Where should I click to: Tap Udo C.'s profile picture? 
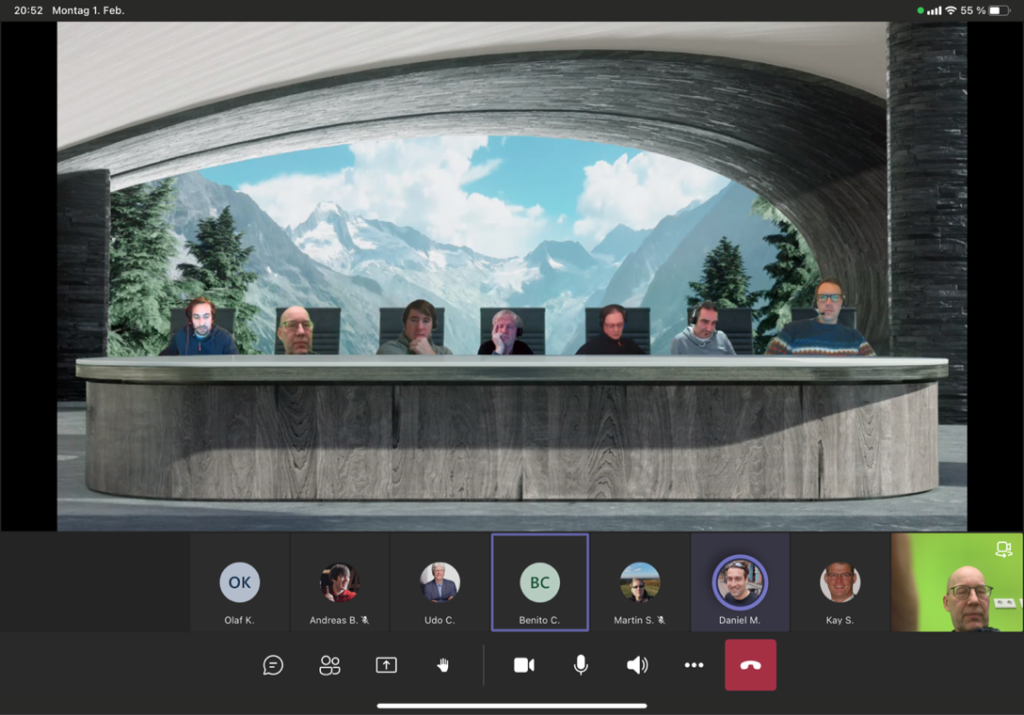pos(440,582)
